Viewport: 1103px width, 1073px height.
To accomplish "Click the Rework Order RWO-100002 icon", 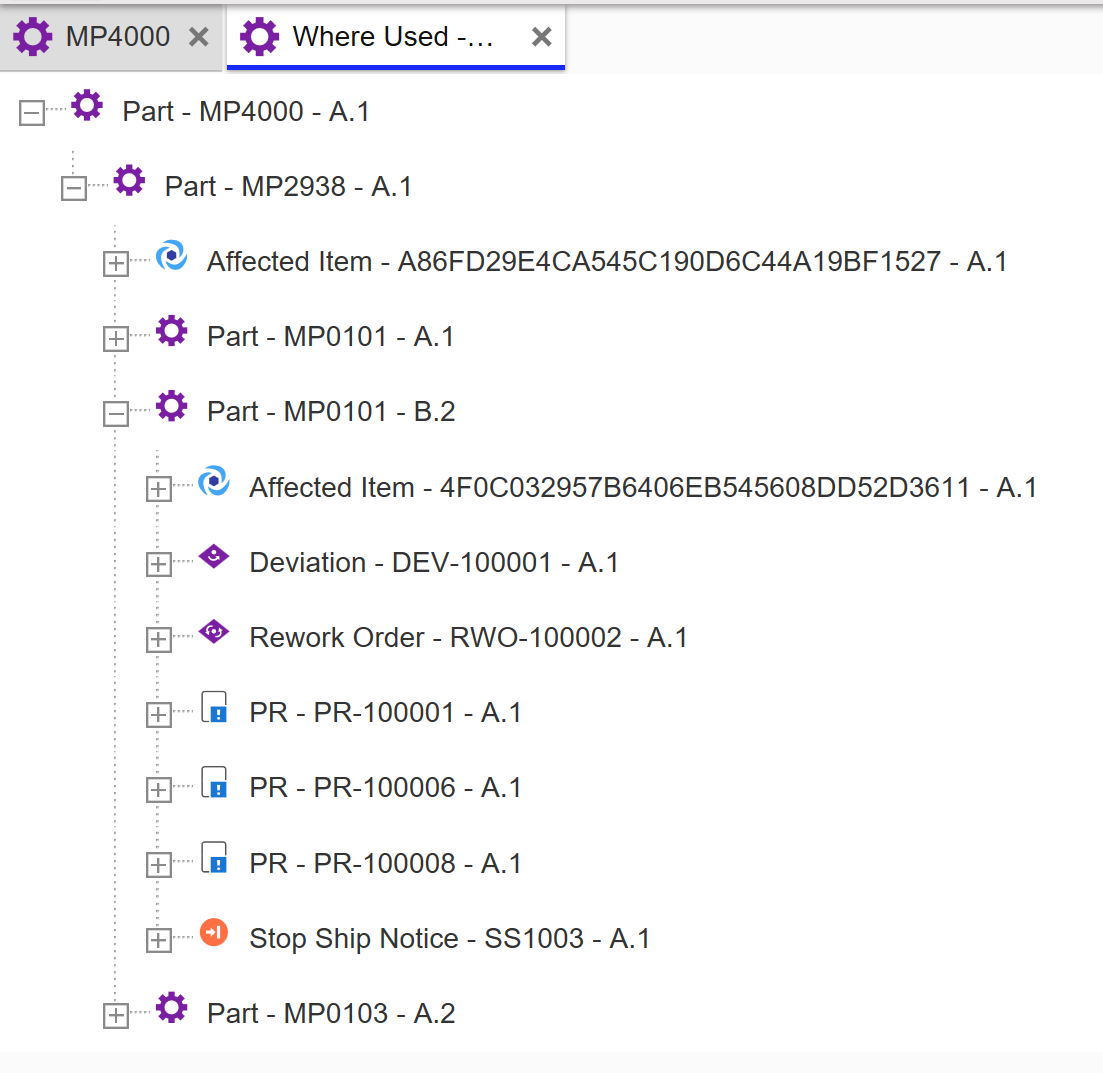I will tap(214, 632).
